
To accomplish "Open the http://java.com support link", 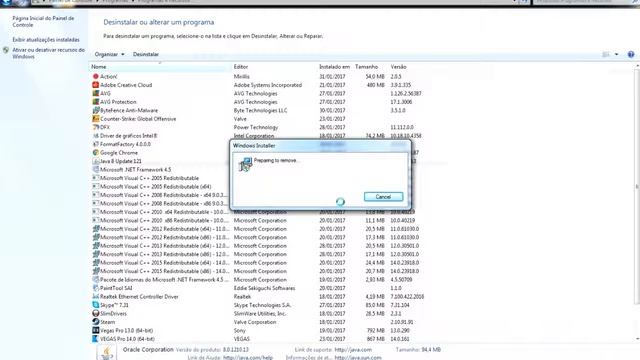I will tap(353, 350).
